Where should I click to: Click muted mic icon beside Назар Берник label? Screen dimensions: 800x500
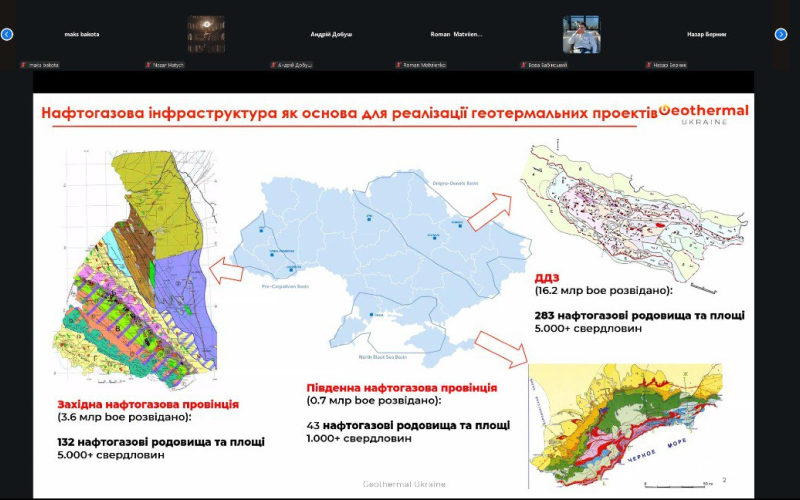click(649, 65)
